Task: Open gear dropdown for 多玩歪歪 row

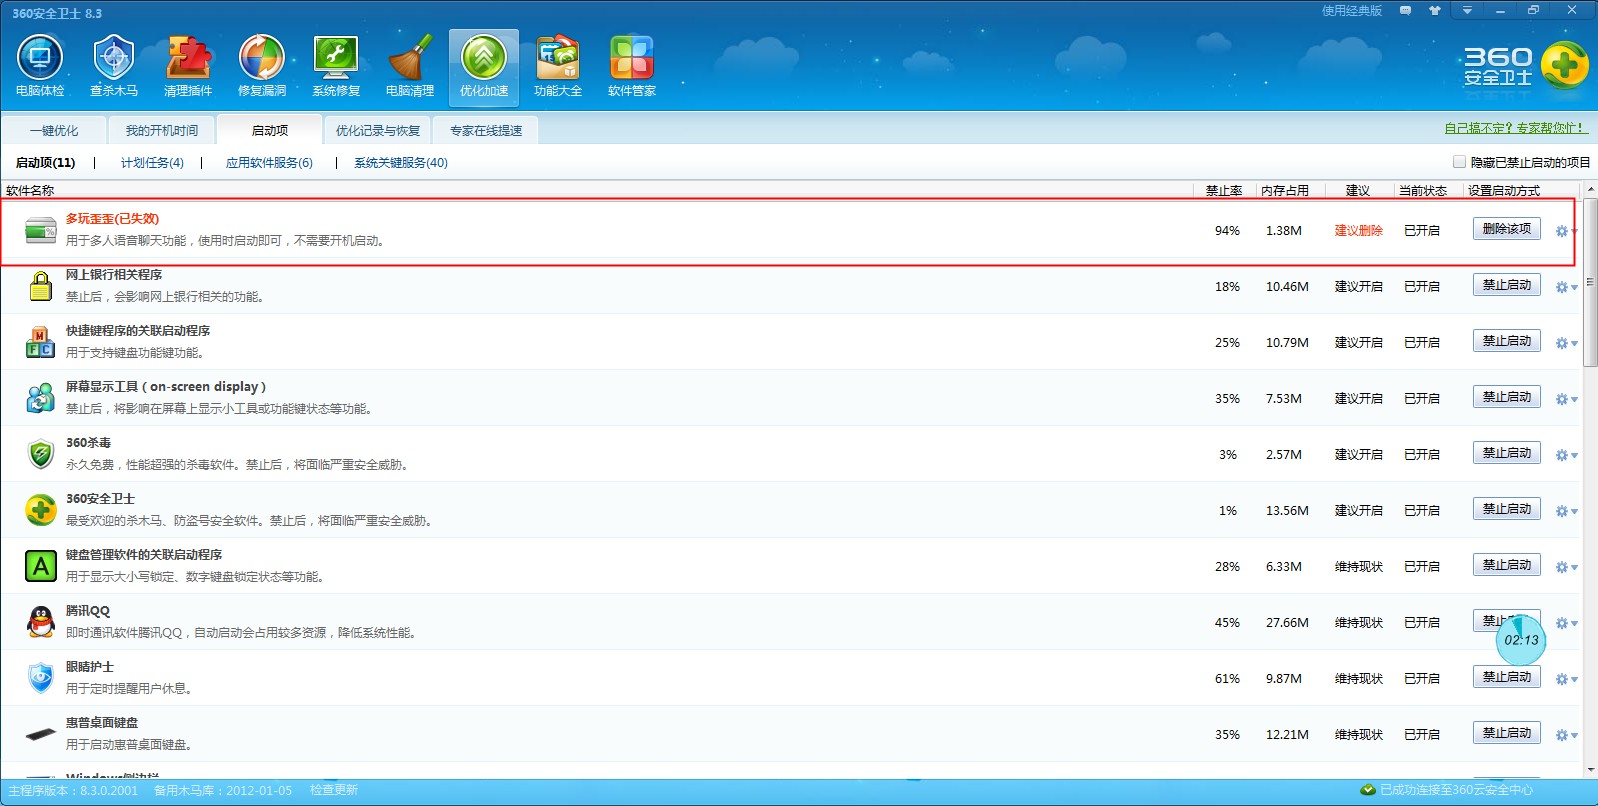Action: tap(1566, 231)
